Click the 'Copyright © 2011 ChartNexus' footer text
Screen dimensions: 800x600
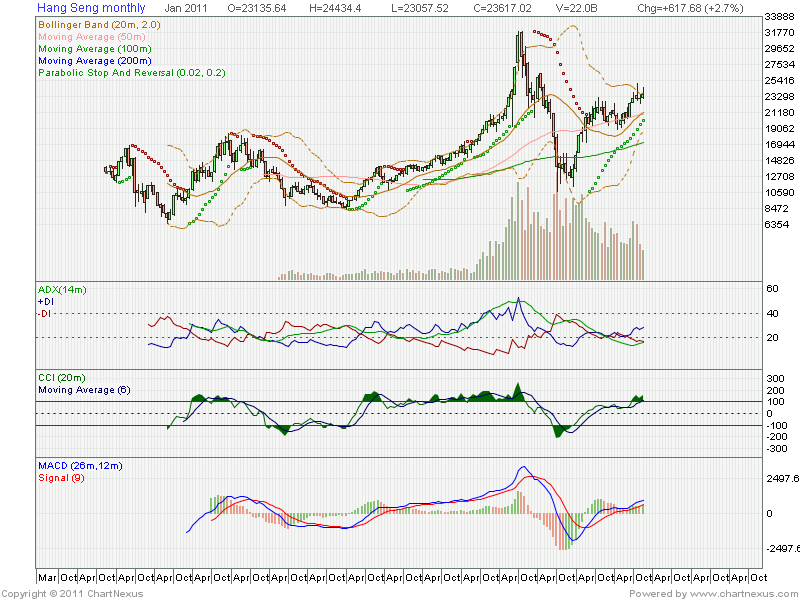coord(72,594)
